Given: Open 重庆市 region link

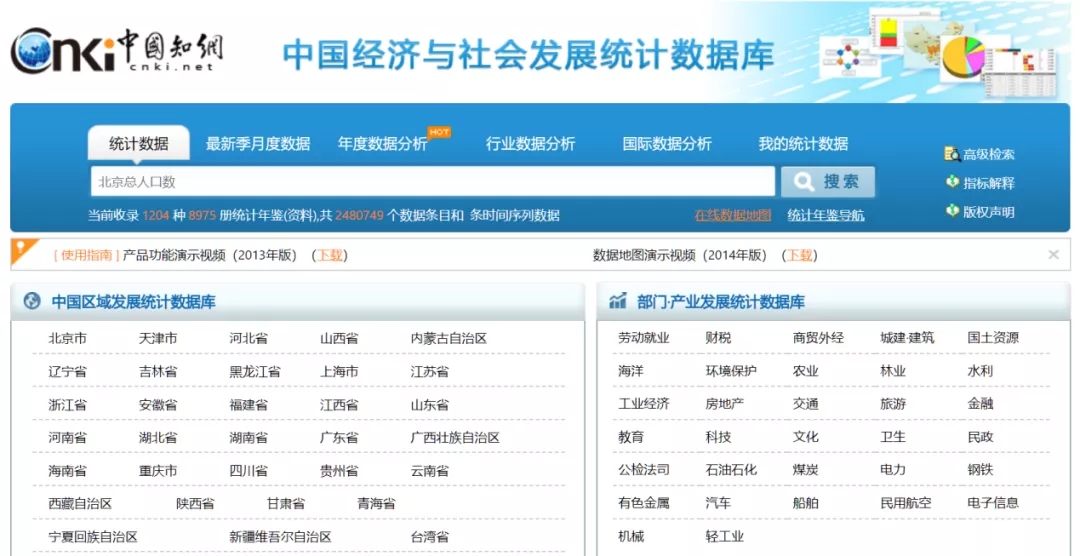Looking at the screenshot, I should (x=158, y=471).
